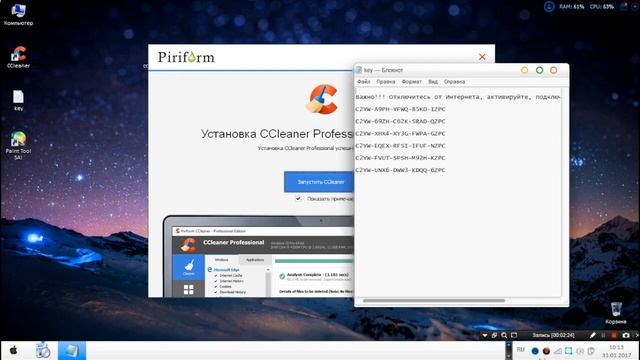Open the Компьютер desktop icon
Screen dimensions: 640x360
pyautogui.click(x=18, y=14)
